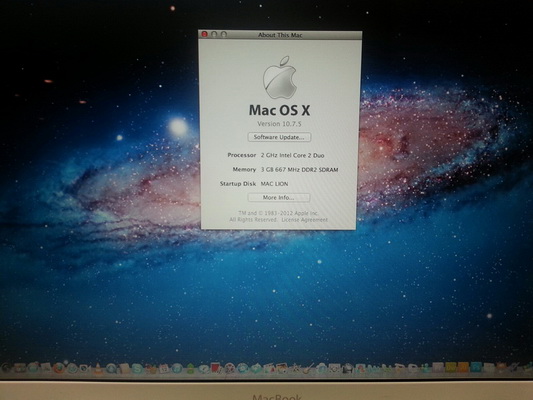This screenshot has width=533, height=400.
Task: Open More Info about this Mac
Action: coord(279,197)
